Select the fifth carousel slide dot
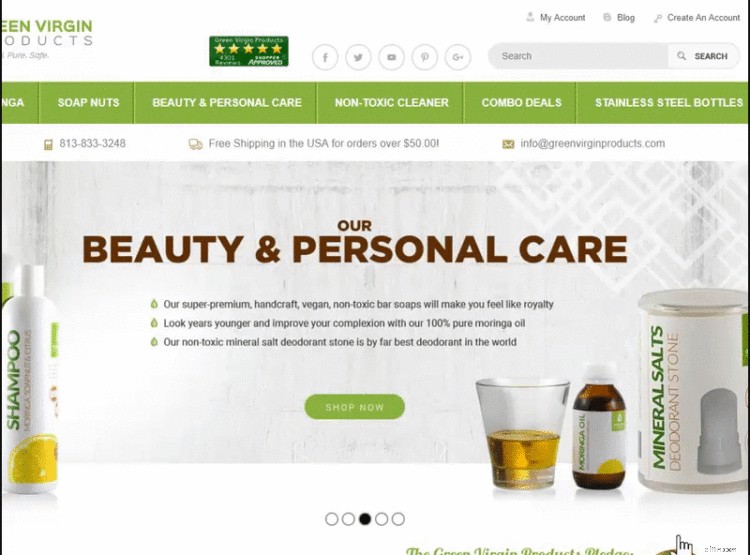The image size is (750, 555). 398,519
